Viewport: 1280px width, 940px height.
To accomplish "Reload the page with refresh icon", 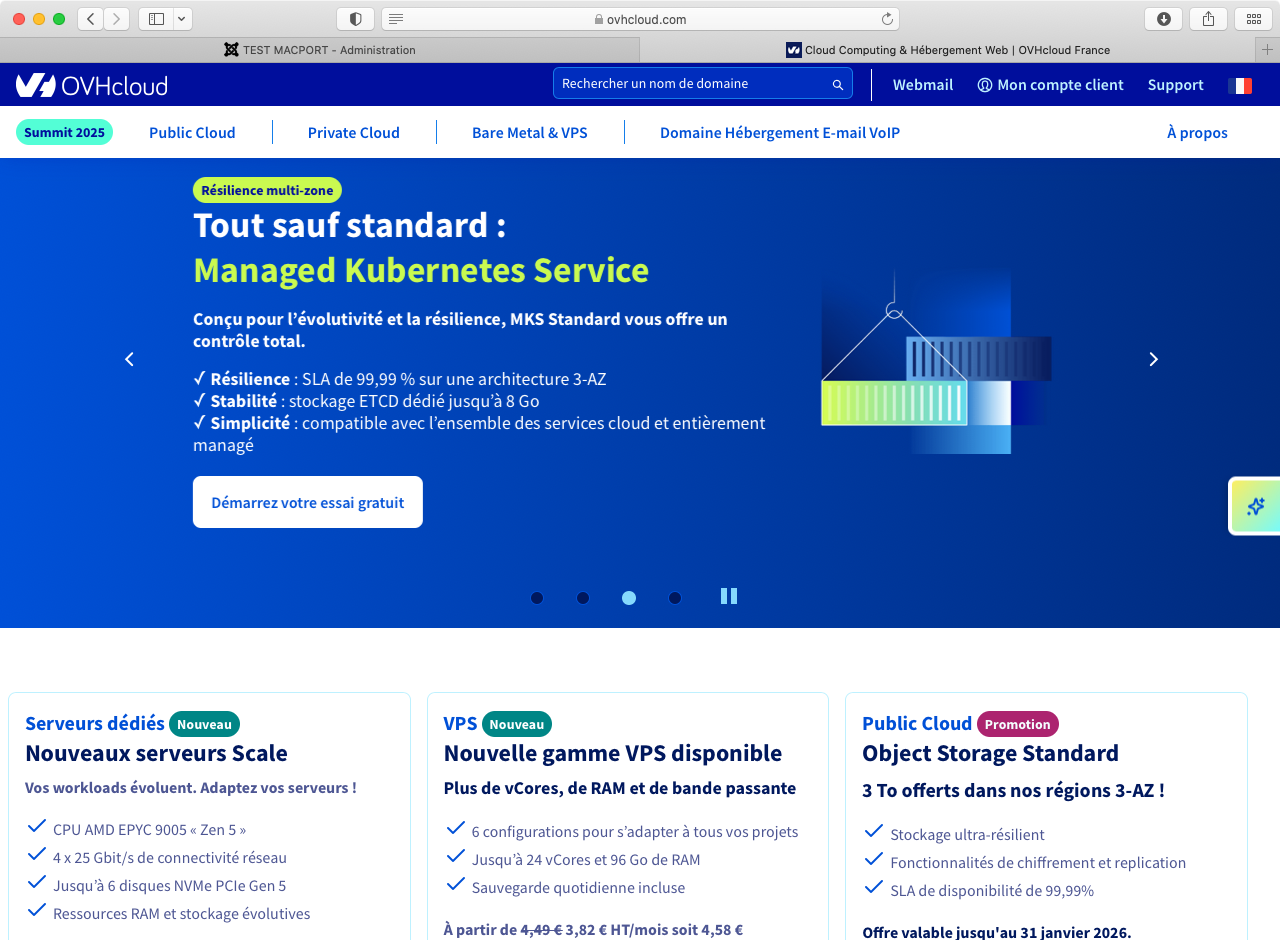I will 887,19.
